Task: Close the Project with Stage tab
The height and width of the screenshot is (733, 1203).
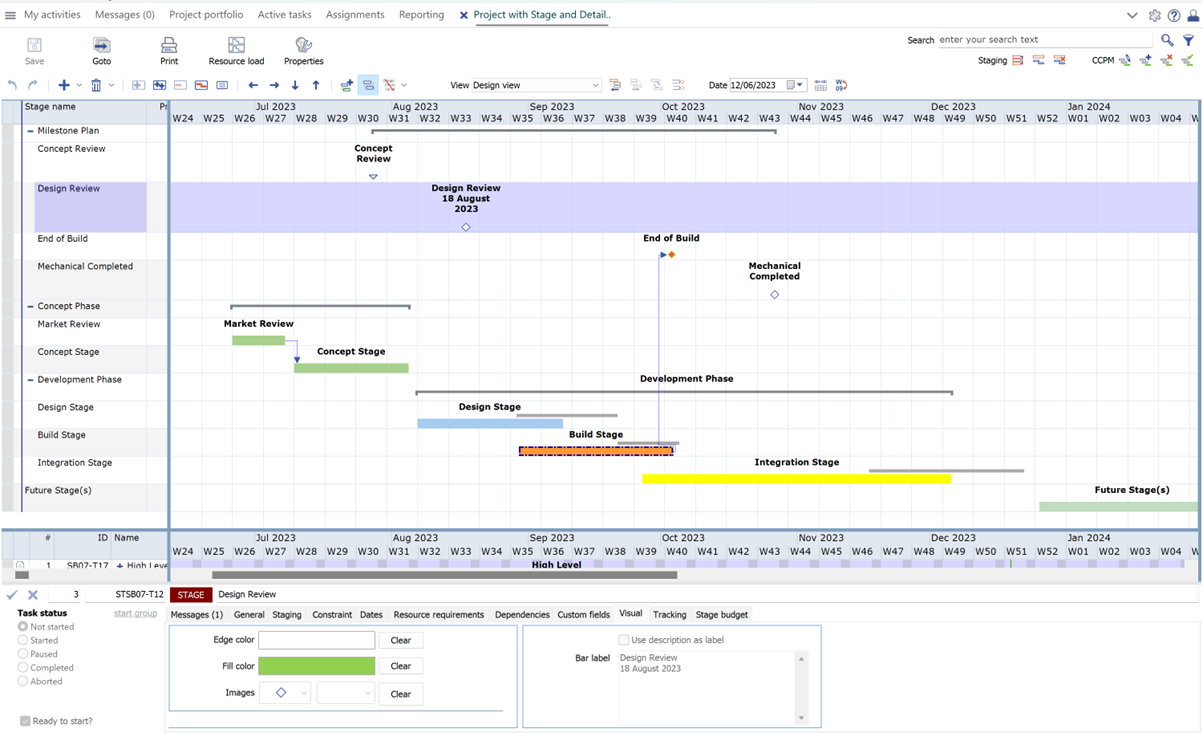Action: (x=464, y=15)
